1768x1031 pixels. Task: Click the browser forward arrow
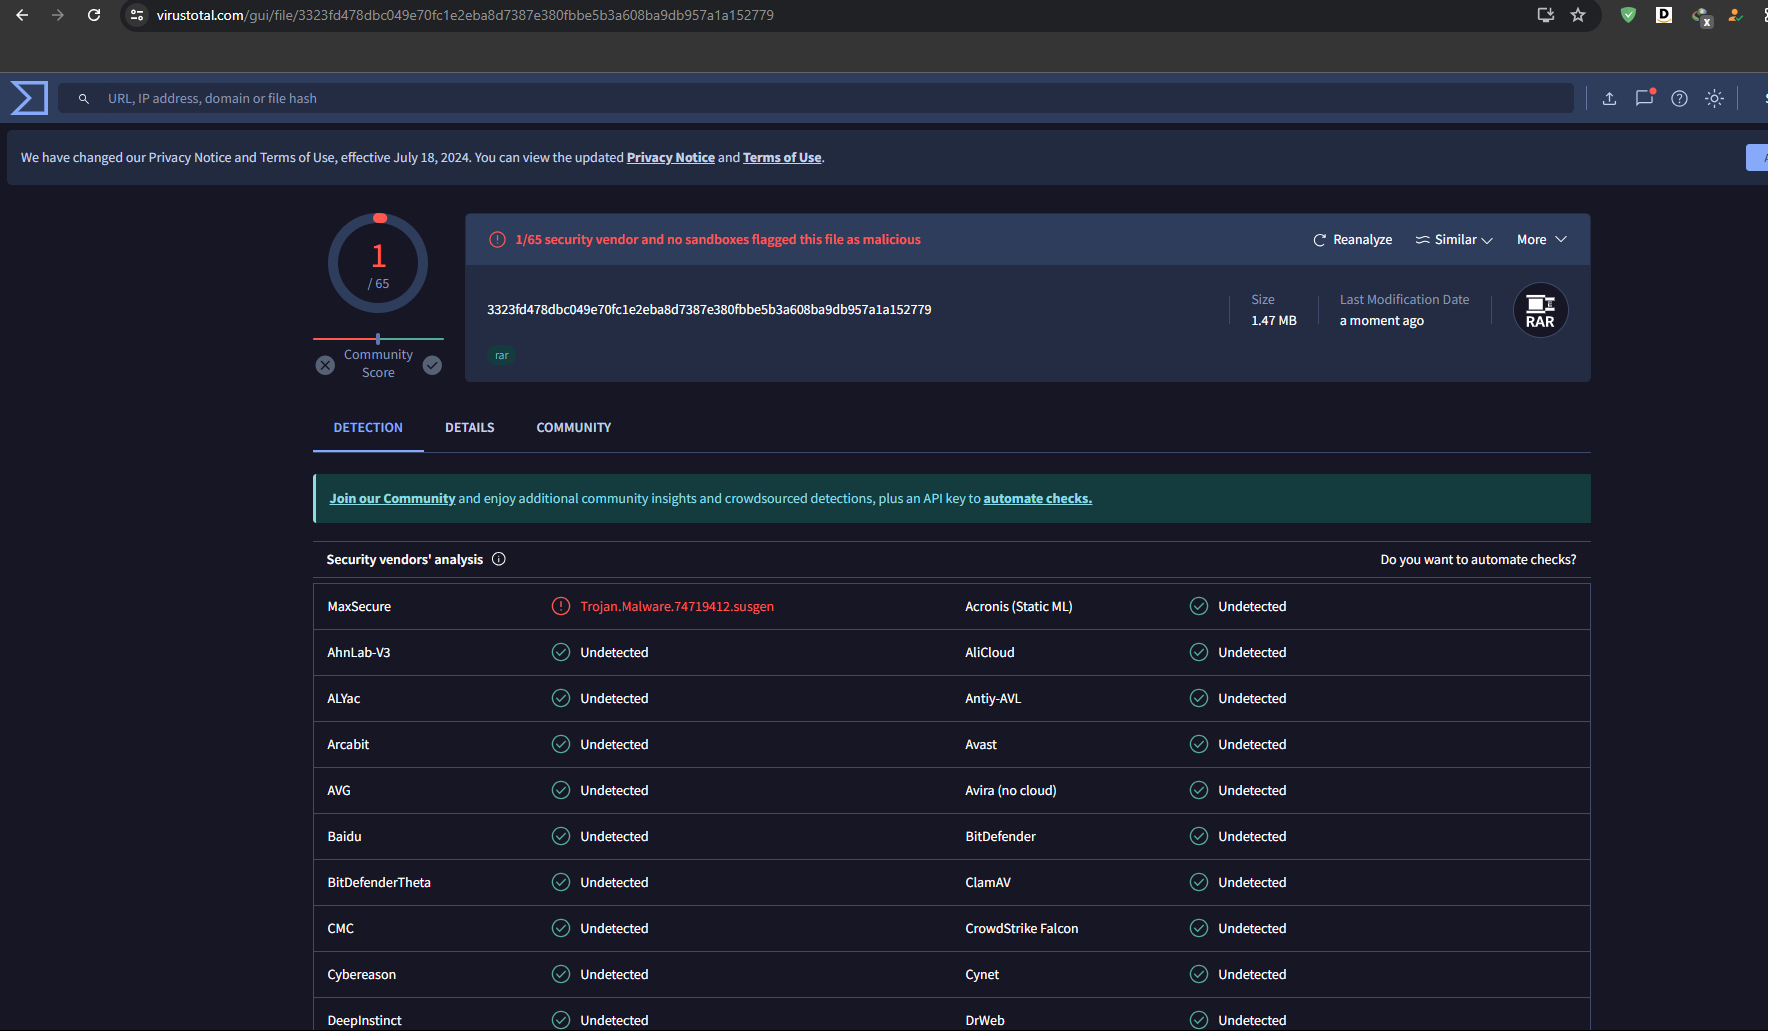(58, 15)
